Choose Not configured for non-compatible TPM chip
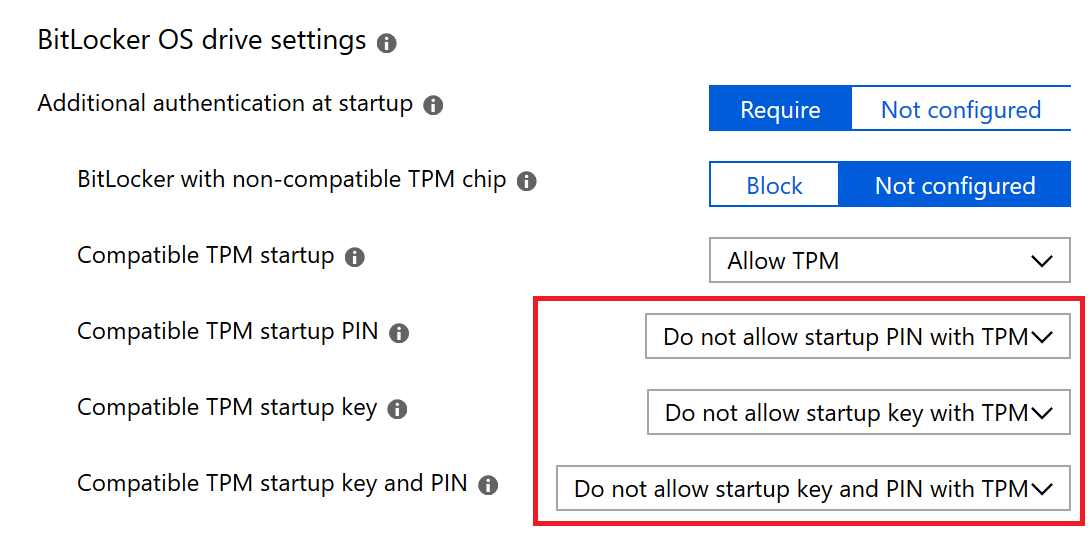 [955, 185]
